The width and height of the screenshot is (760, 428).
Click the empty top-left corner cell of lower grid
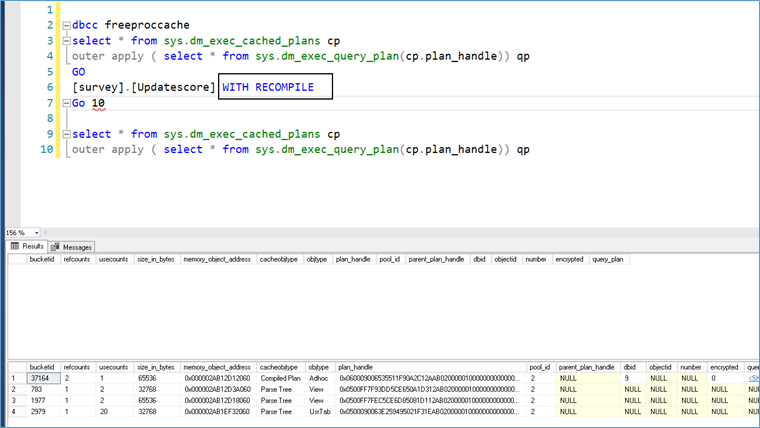[17, 367]
